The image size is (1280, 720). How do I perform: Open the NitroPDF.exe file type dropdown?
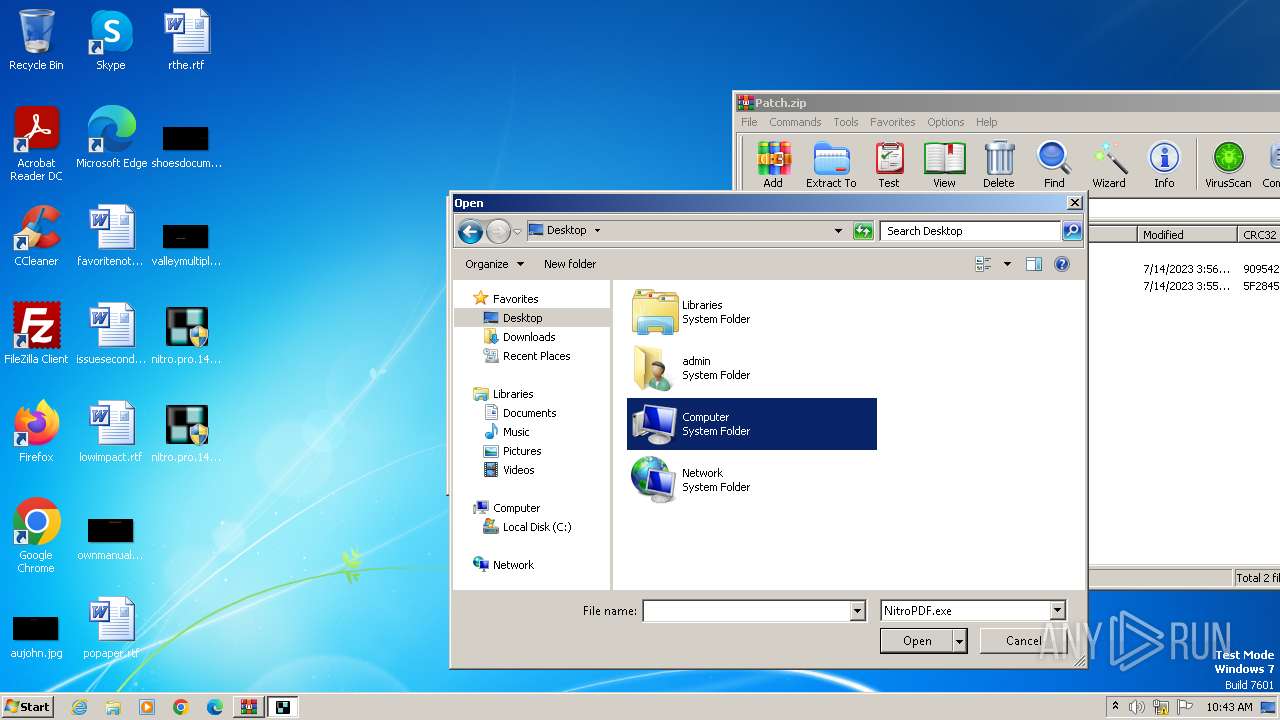tap(1057, 611)
